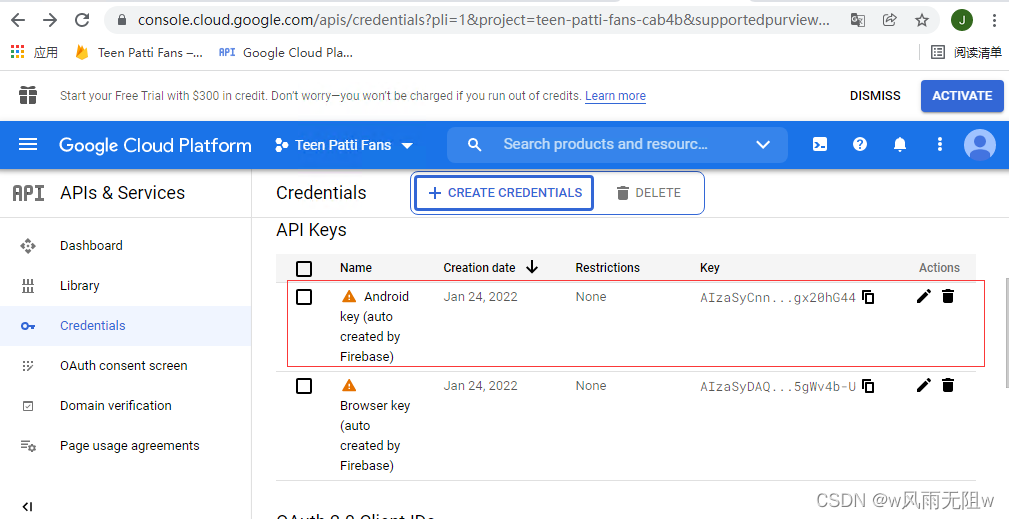The image size is (1009, 519).
Task: Delete the Browser key trash icon
Action: [x=948, y=385]
